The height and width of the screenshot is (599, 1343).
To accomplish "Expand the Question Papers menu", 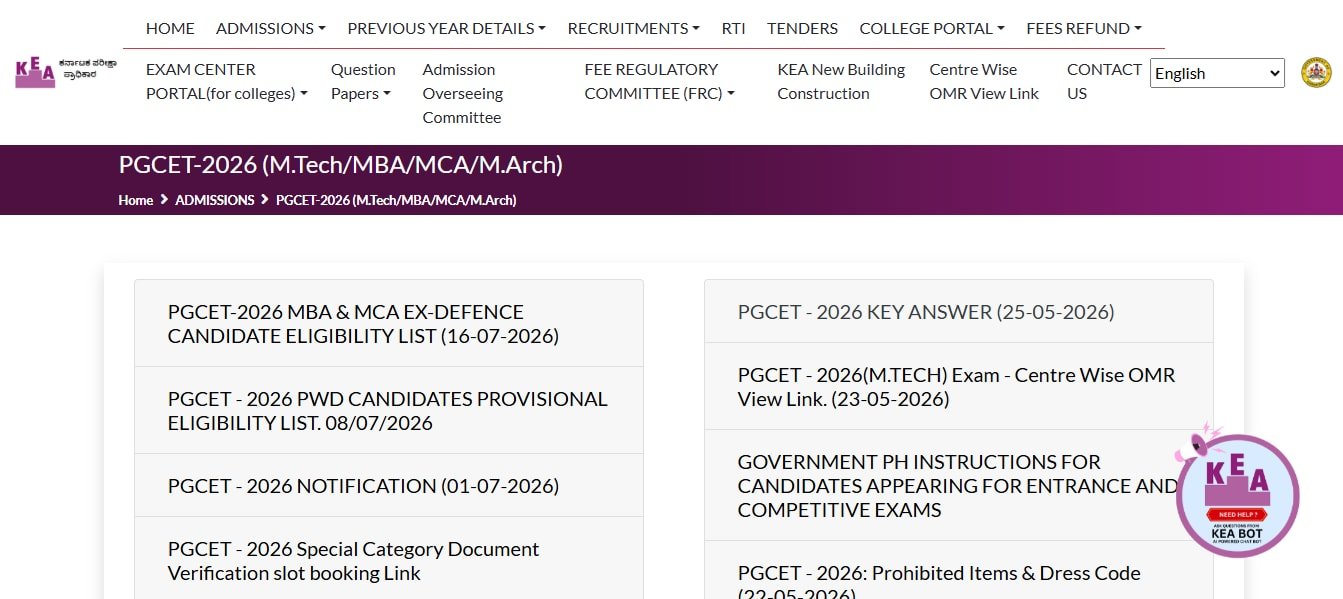I will (x=363, y=81).
